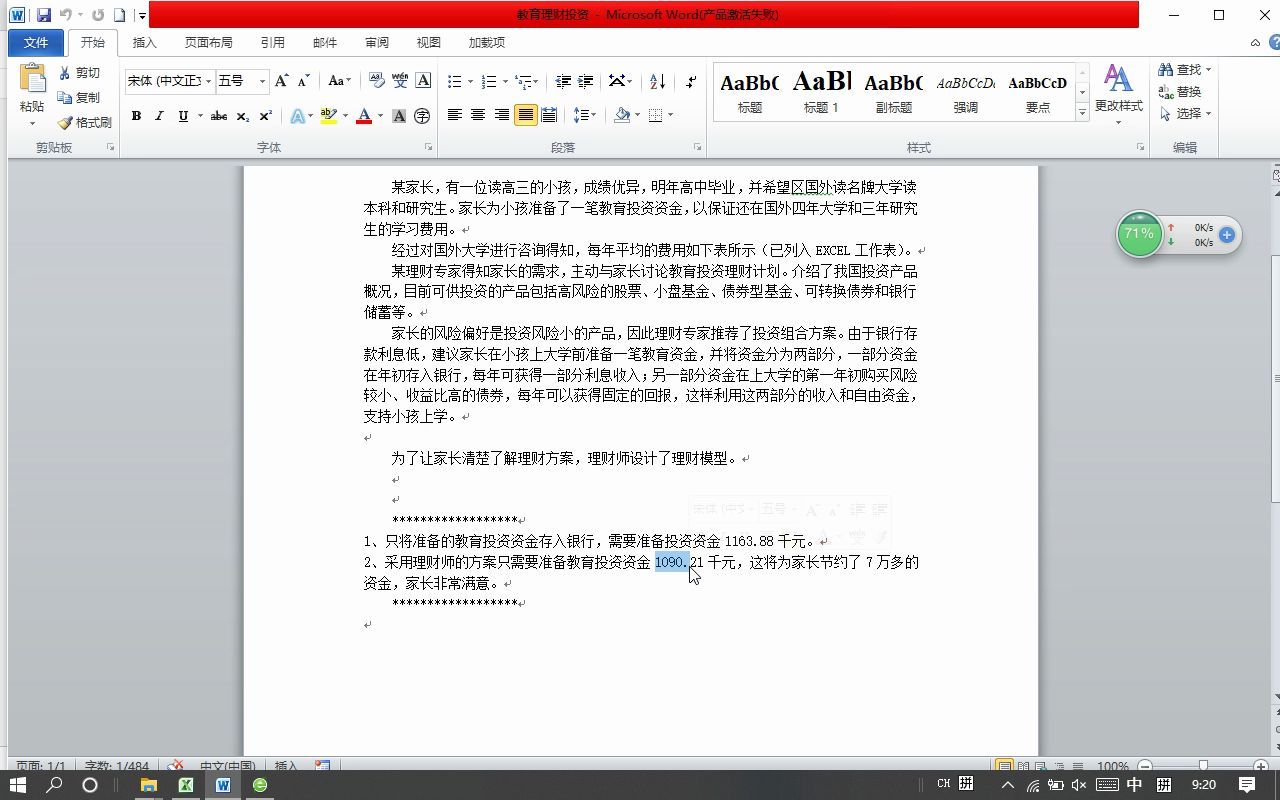The width and height of the screenshot is (1280, 800).
Task: Toggle Strikethrough formatting
Action: coord(219,116)
